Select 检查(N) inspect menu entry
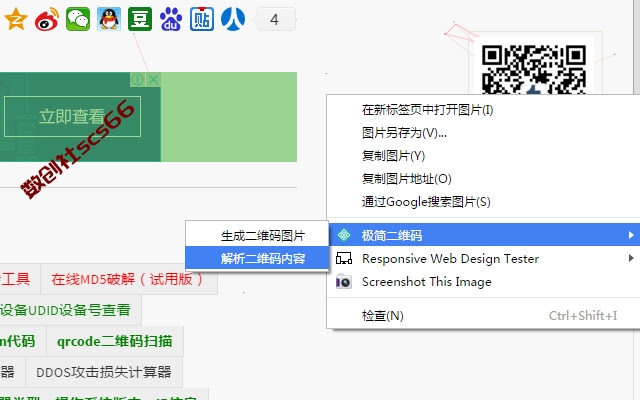This screenshot has height=400, width=640. point(483,316)
